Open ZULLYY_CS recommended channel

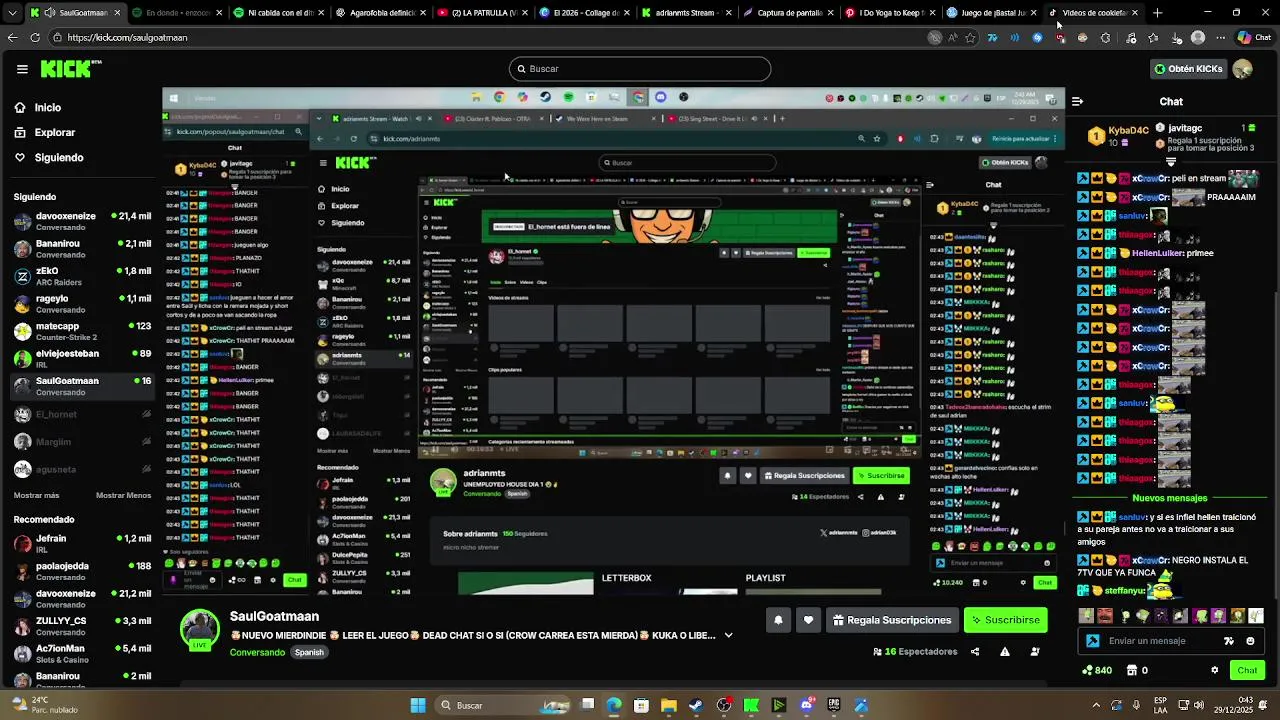tap(82, 626)
